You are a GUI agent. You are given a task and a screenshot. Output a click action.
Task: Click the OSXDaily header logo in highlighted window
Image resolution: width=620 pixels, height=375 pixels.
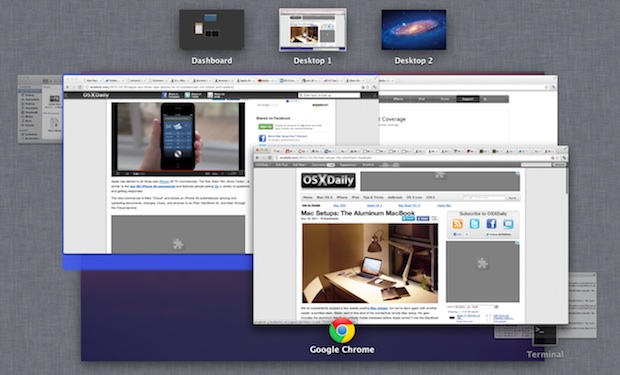[x=96, y=95]
